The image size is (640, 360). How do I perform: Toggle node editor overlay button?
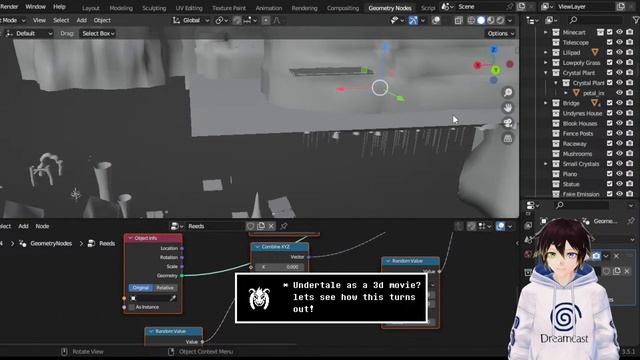[x=500, y=226]
